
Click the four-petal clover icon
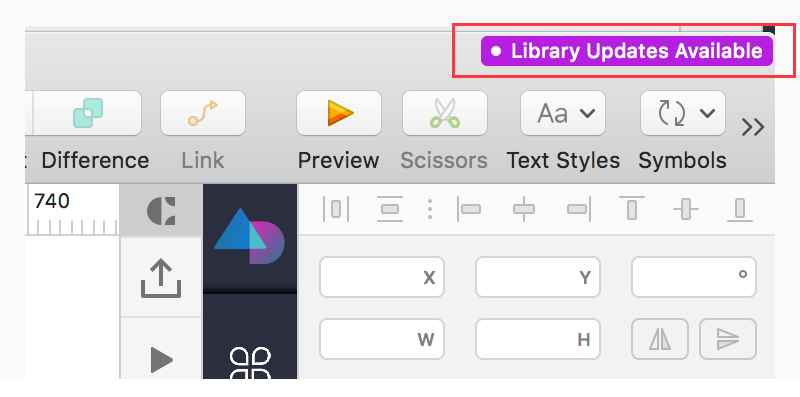click(249, 363)
